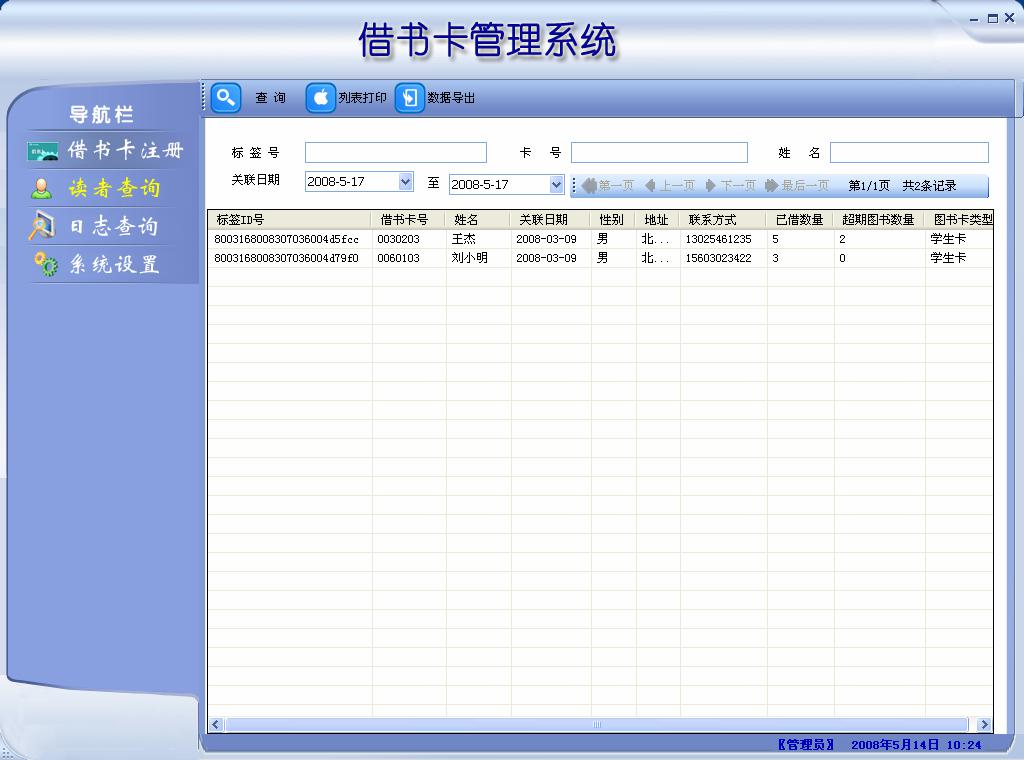This screenshot has height=760, width=1024.
Task: Click card number 0060103
Action: coord(398,259)
